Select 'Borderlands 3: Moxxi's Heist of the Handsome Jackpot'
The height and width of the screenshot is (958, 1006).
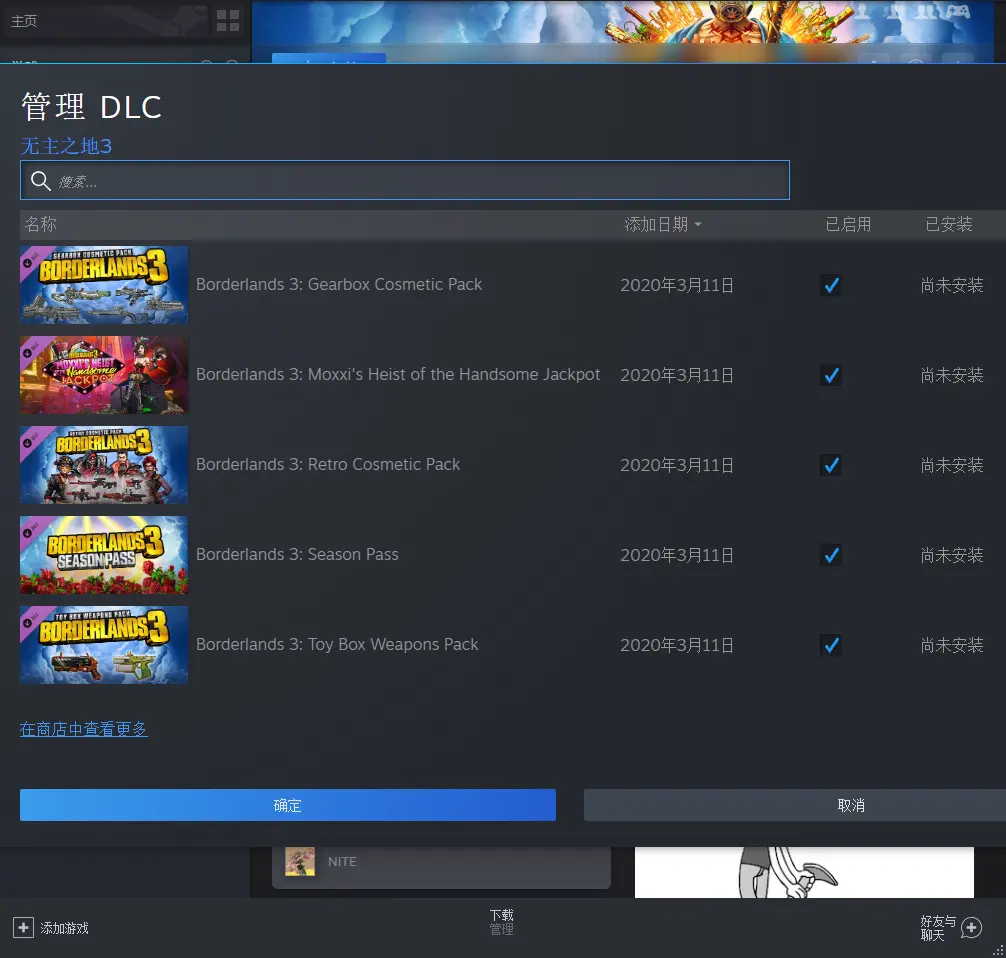tap(398, 374)
